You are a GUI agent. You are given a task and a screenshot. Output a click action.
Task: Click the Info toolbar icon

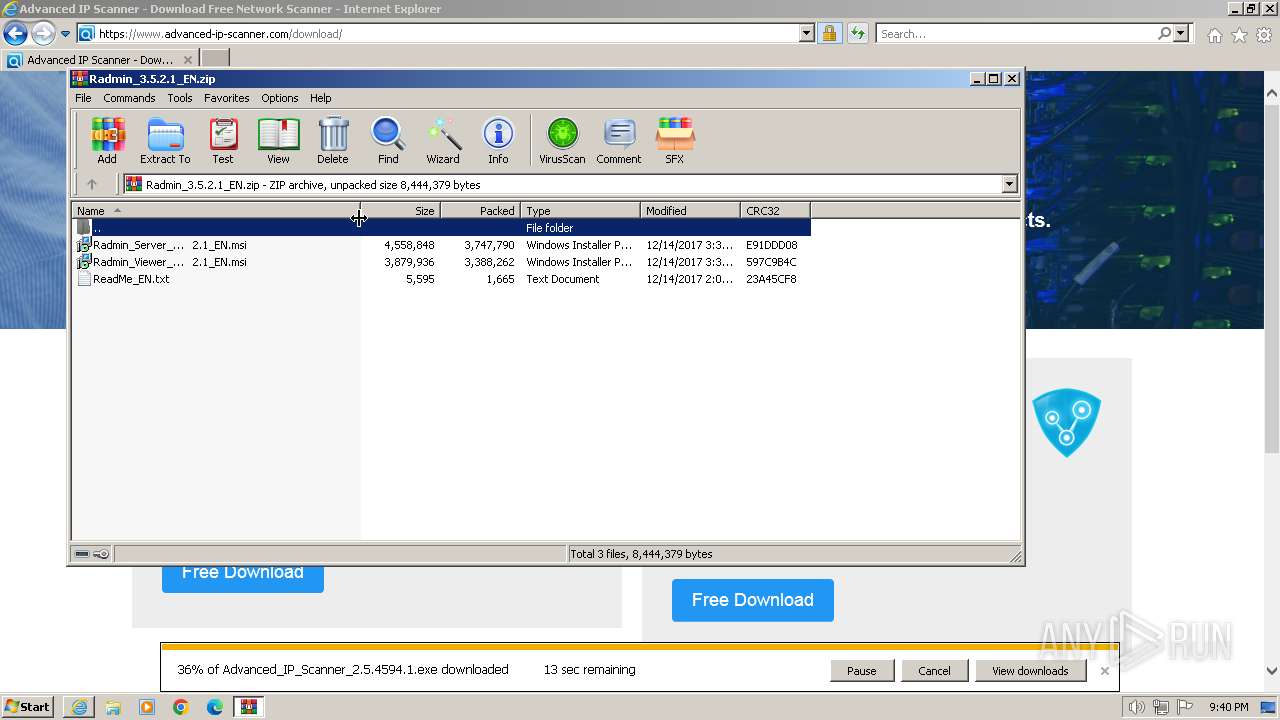(498, 140)
